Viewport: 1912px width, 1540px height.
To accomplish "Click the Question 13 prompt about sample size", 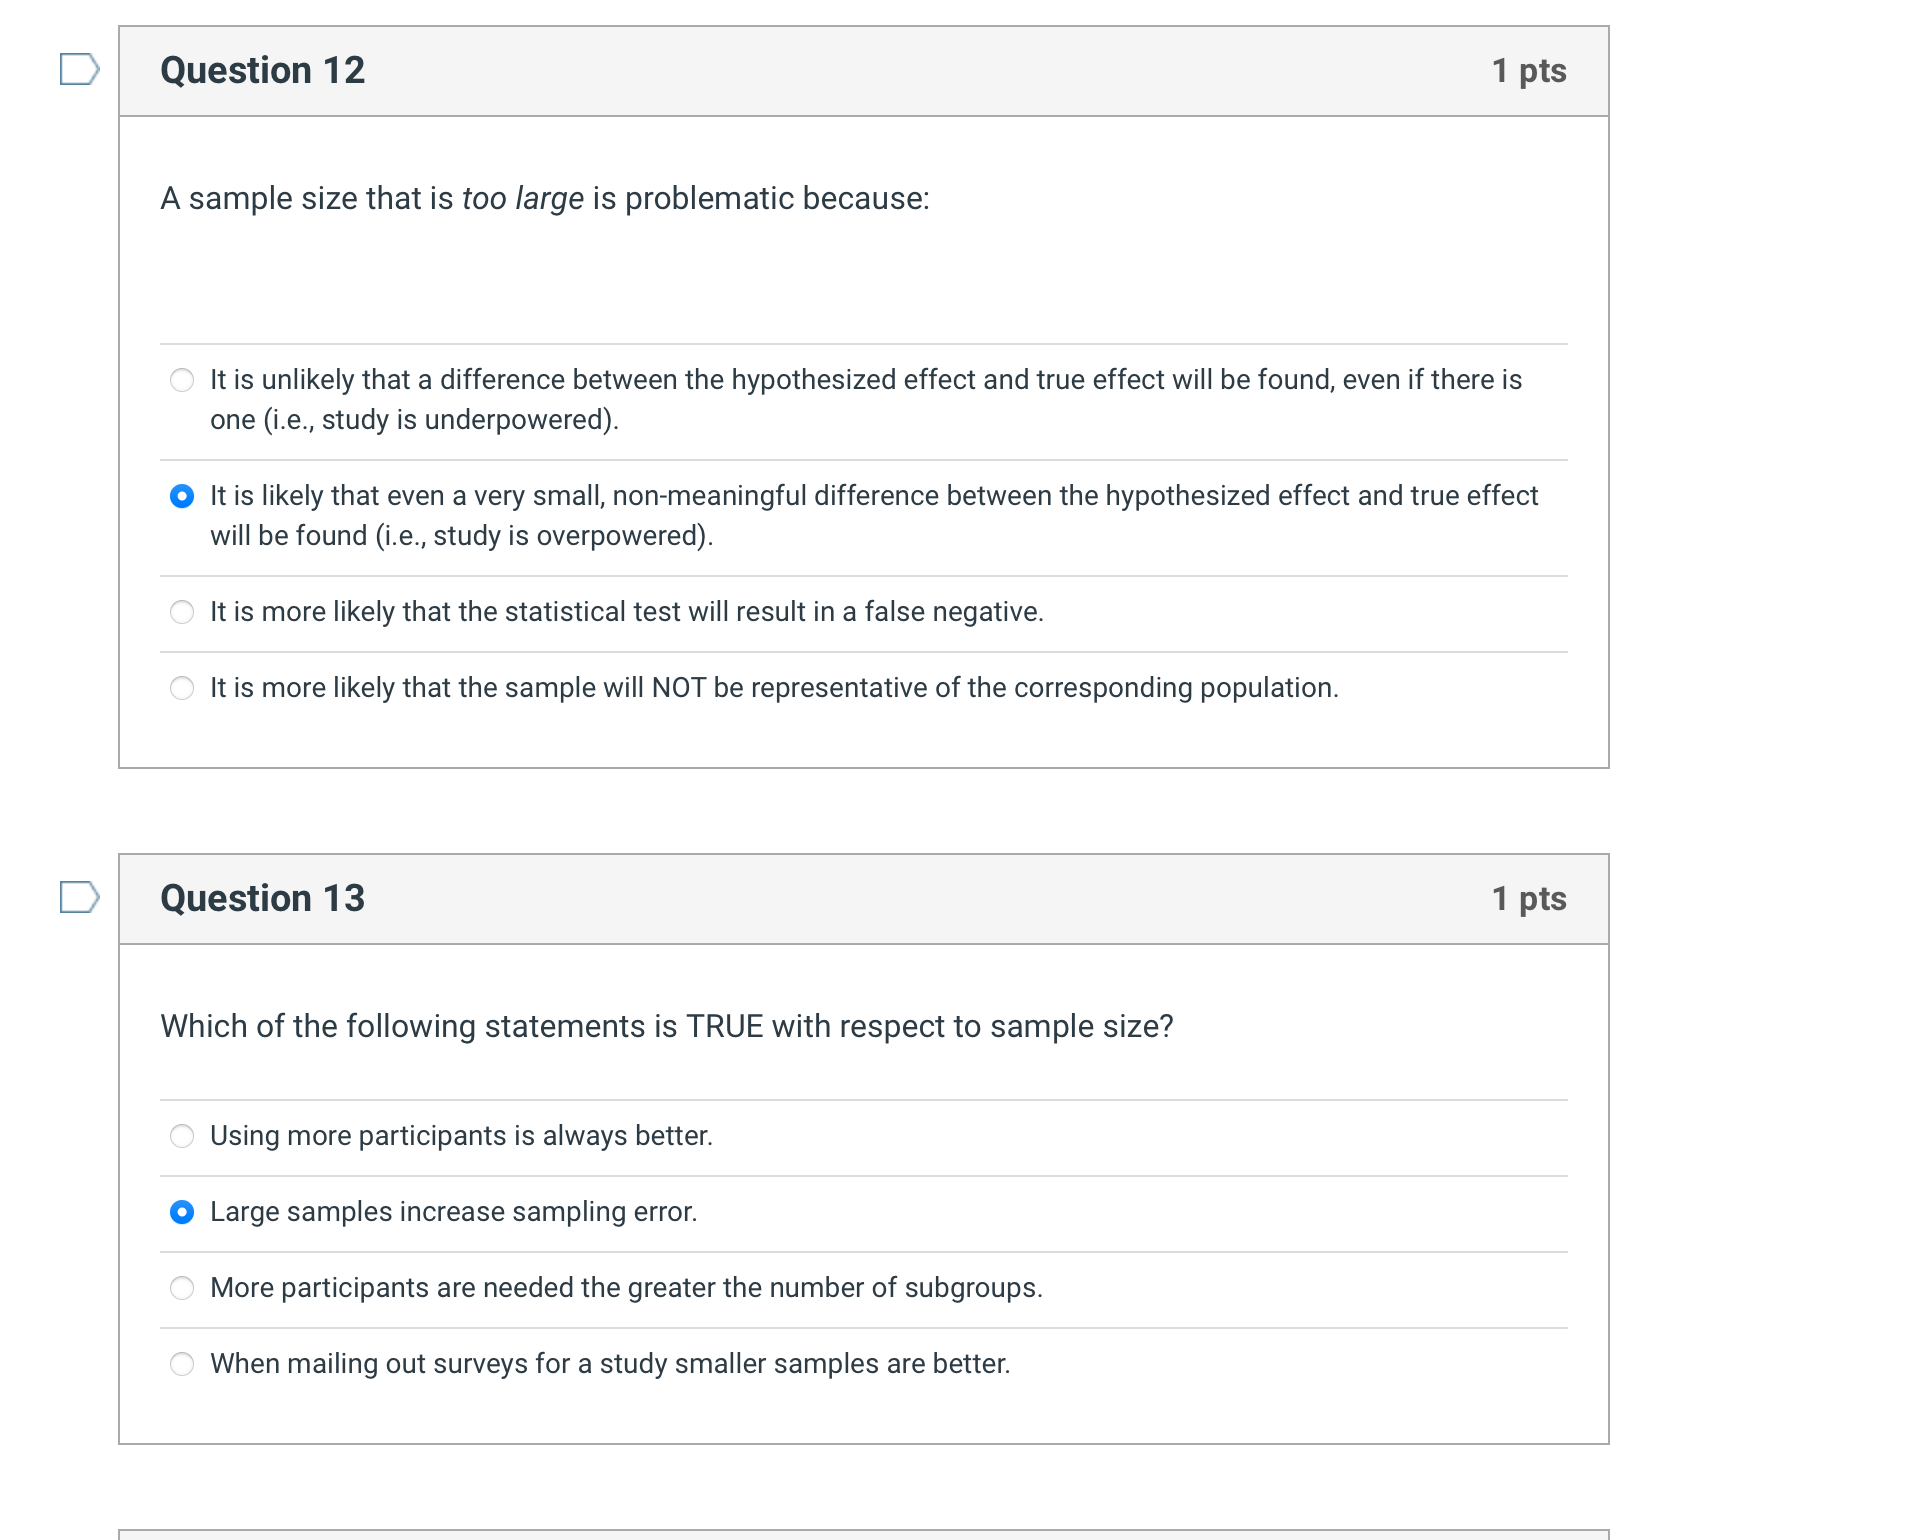I will pyautogui.click(x=667, y=1027).
